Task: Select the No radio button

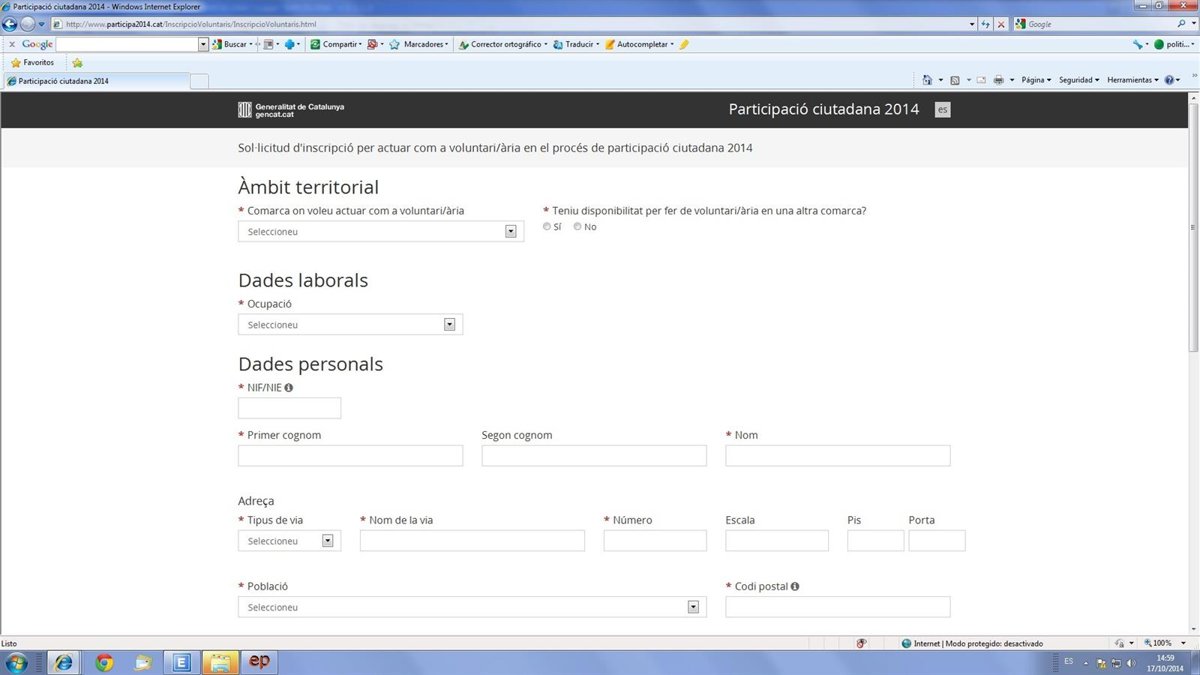Action: pyautogui.click(x=578, y=227)
